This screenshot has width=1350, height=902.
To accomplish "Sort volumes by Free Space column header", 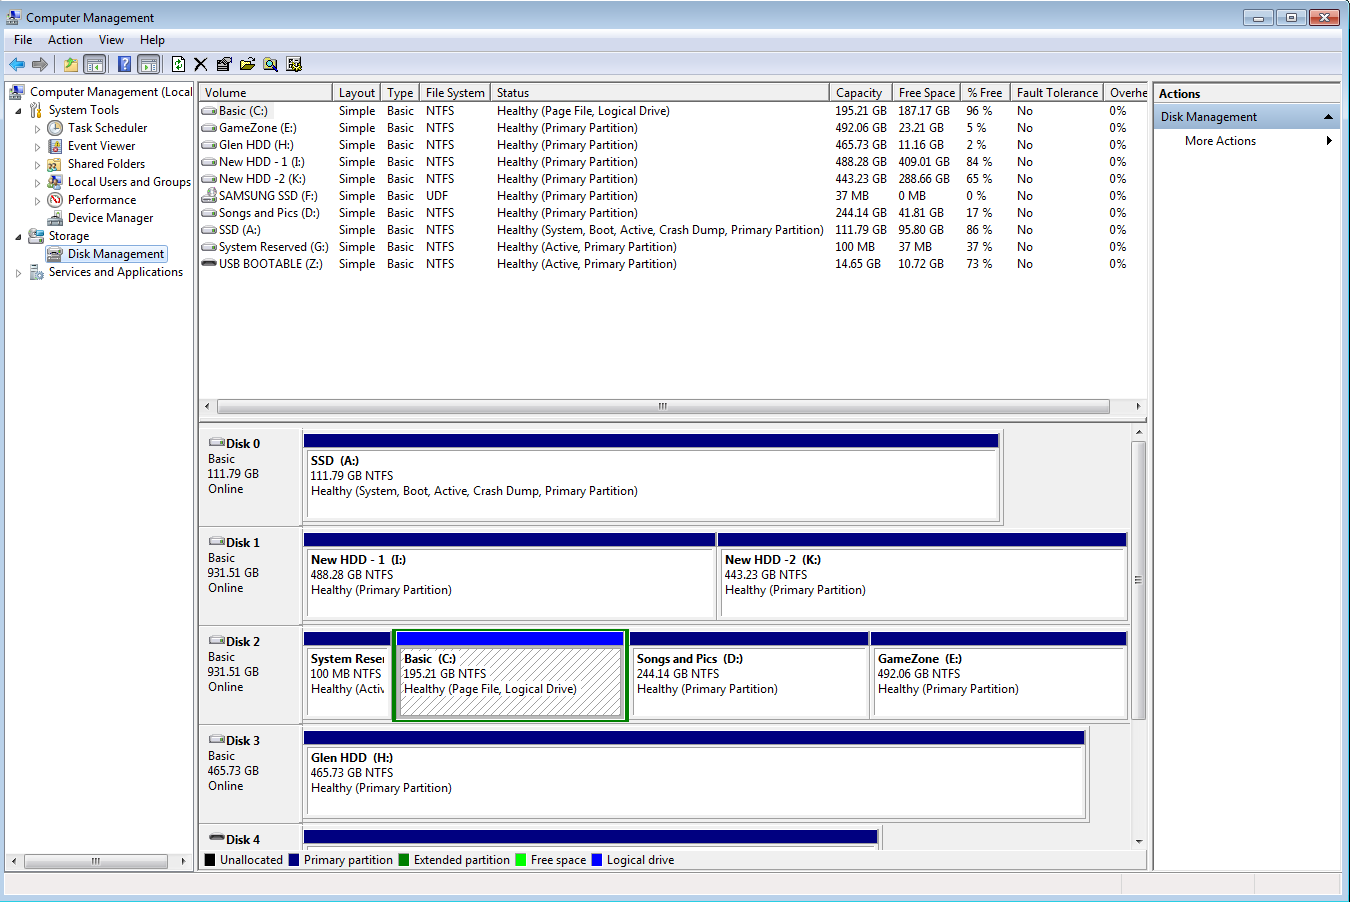I will click(x=926, y=92).
